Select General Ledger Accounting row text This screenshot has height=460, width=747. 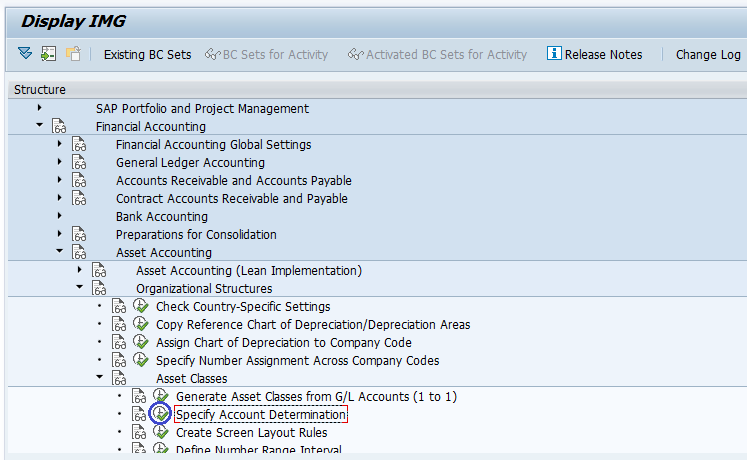pyautogui.click(x=190, y=163)
